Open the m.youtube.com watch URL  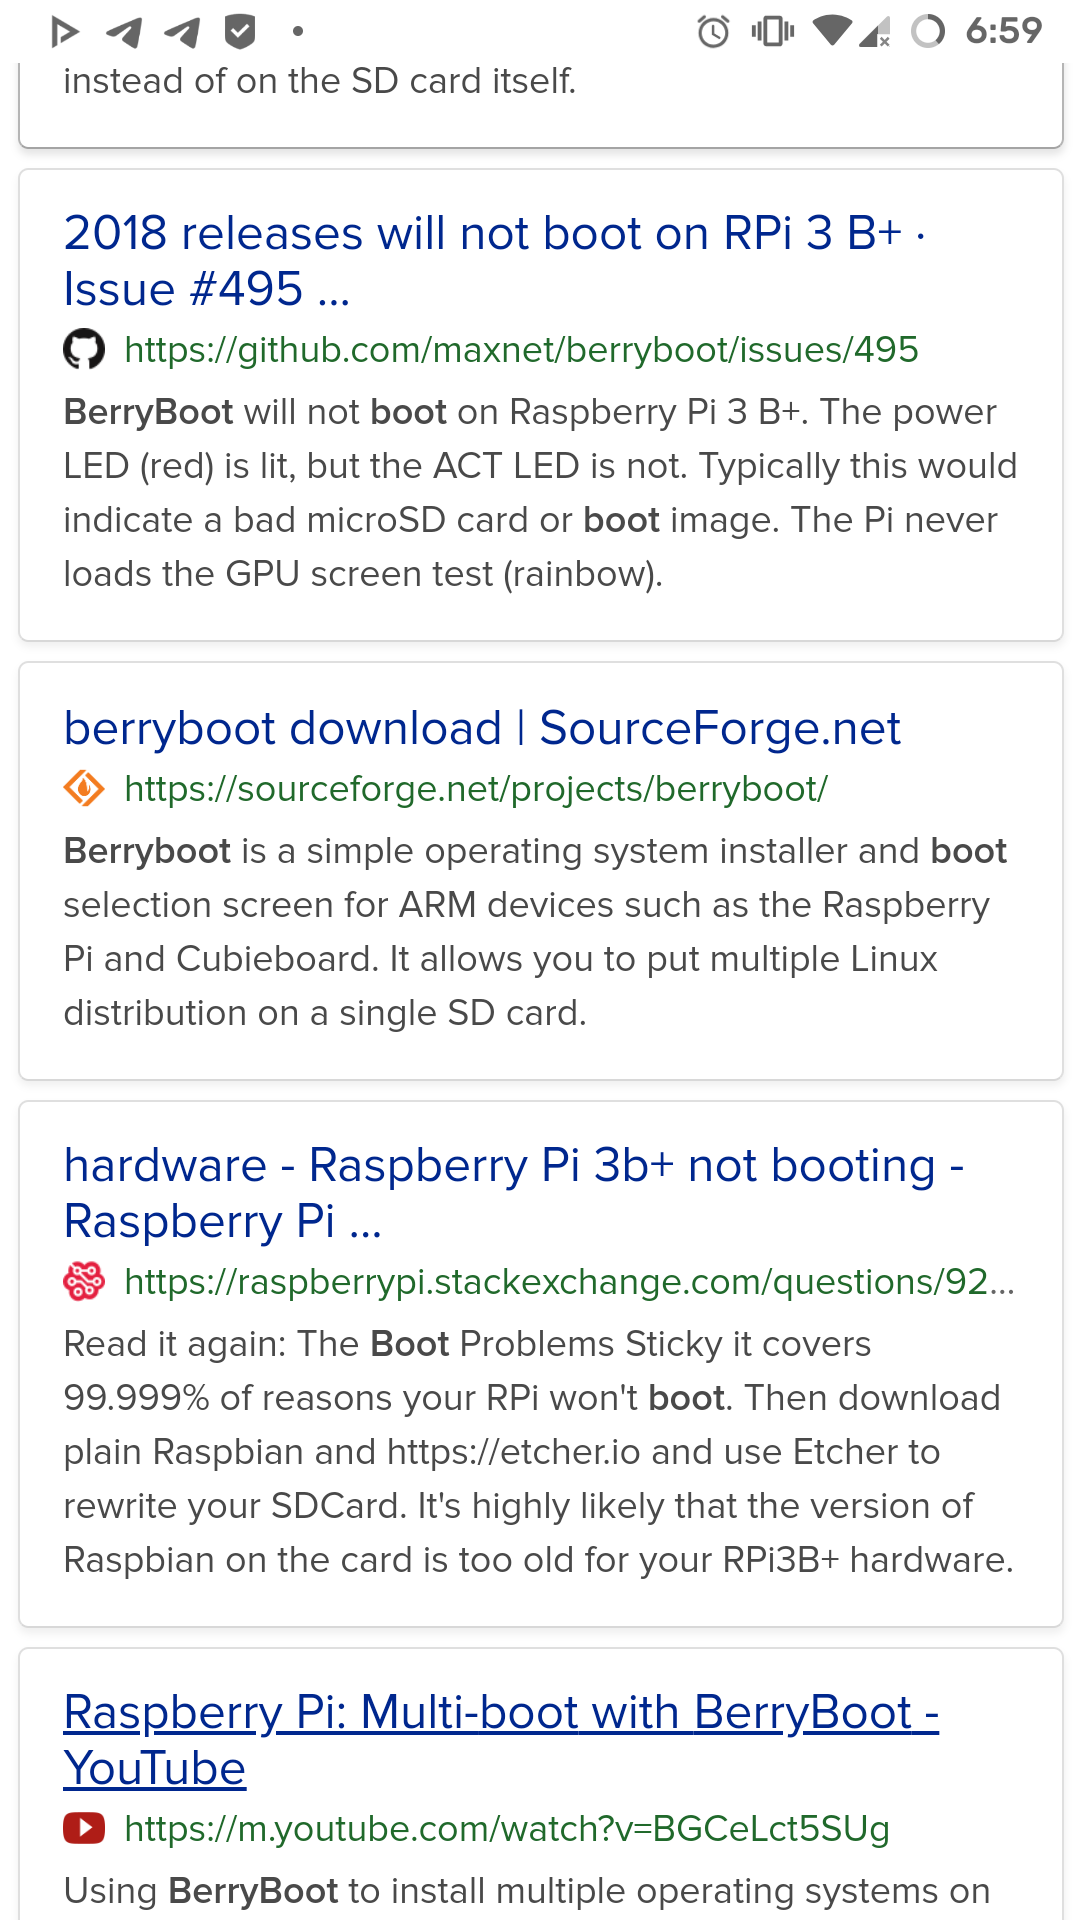507,1828
